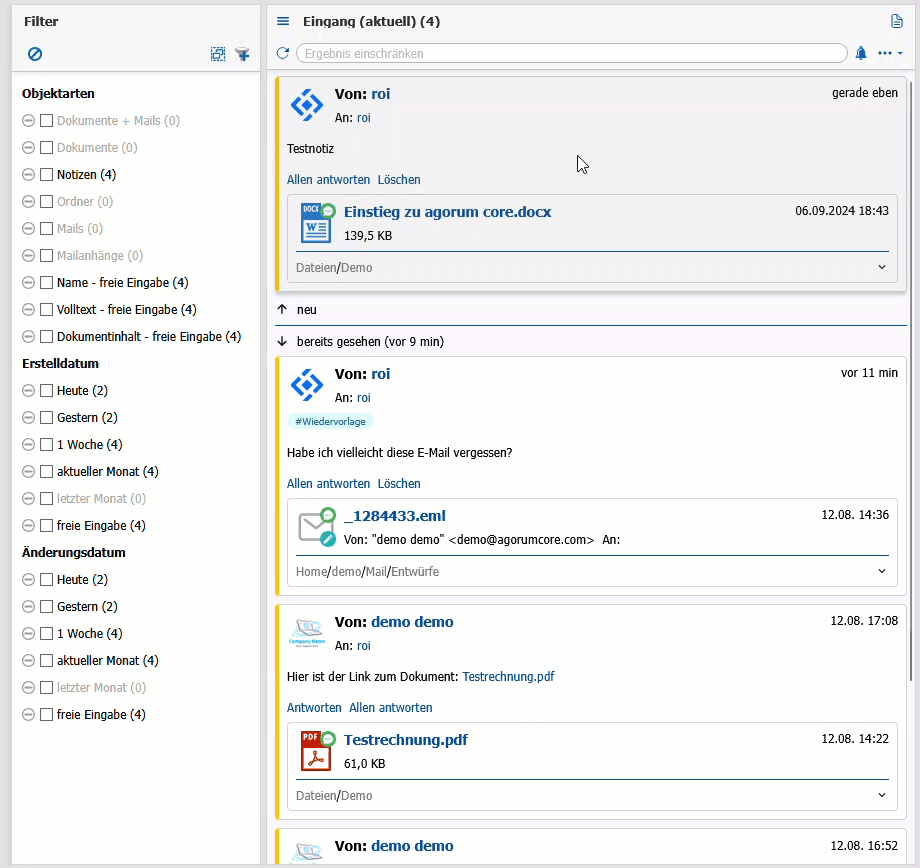The width and height of the screenshot is (920, 868).
Task: Click the down arrow beside bereits gesehen
Action: coord(282,341)
